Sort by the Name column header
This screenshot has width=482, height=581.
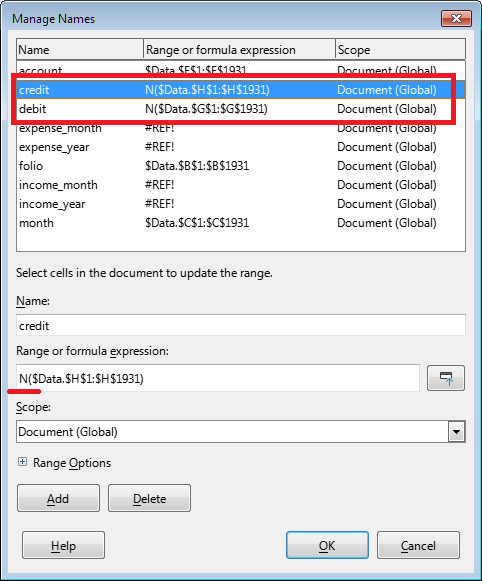(x=80, y=49)
